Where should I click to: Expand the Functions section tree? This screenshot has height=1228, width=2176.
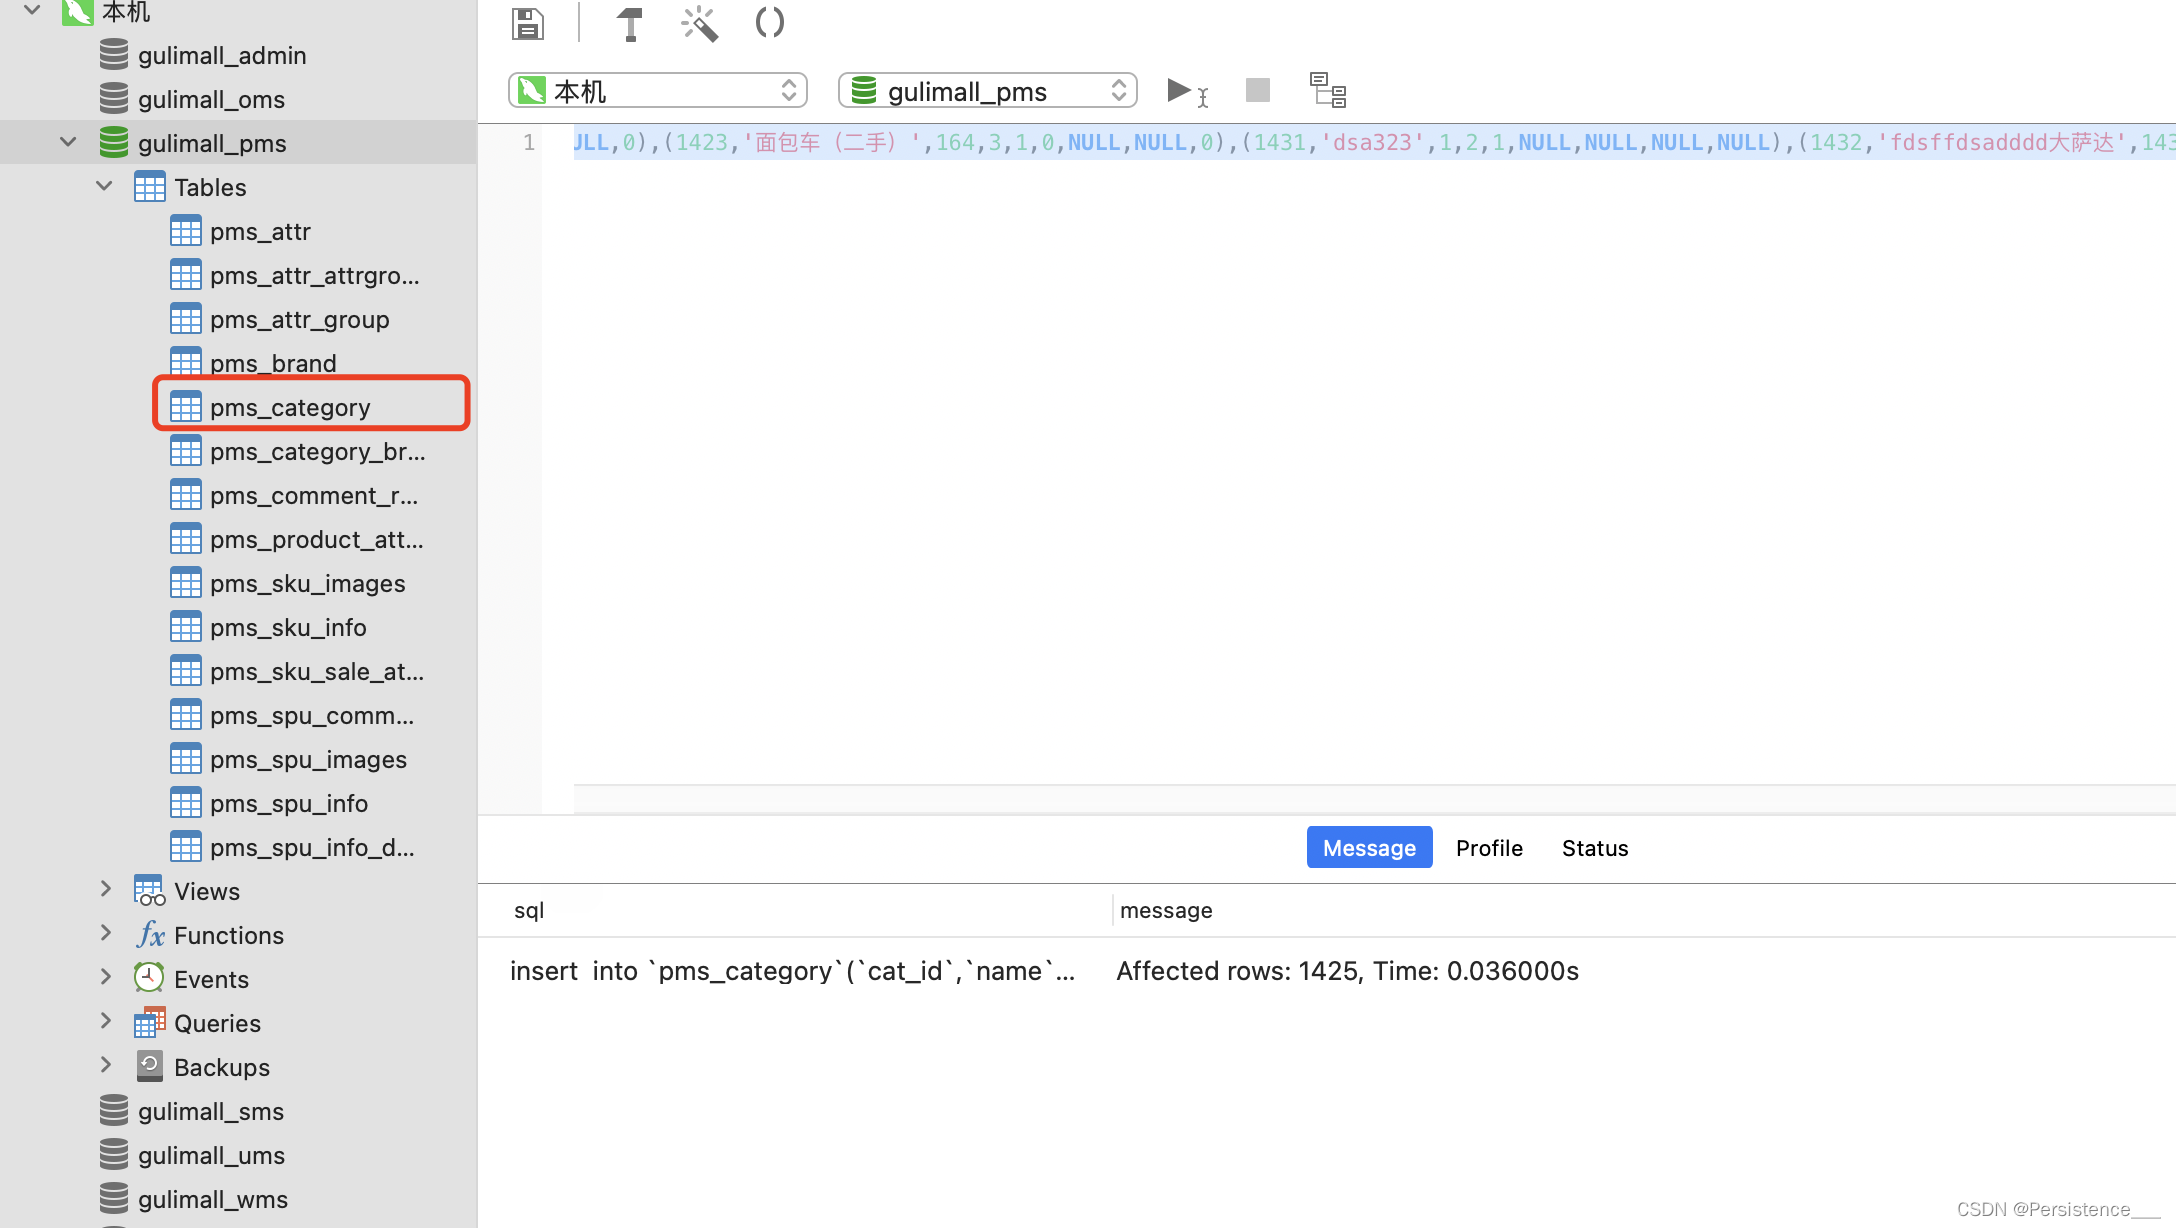[105, 934]
